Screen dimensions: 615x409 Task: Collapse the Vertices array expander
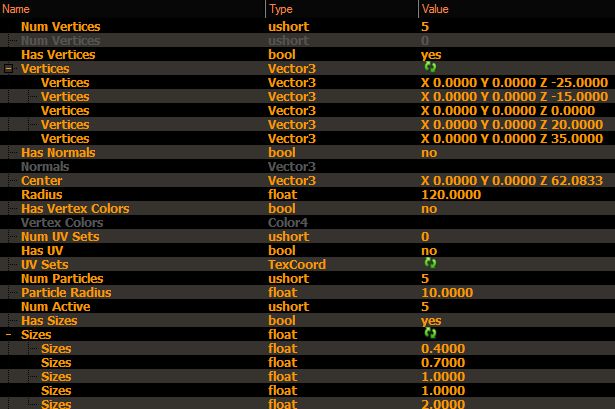[9, 69]
